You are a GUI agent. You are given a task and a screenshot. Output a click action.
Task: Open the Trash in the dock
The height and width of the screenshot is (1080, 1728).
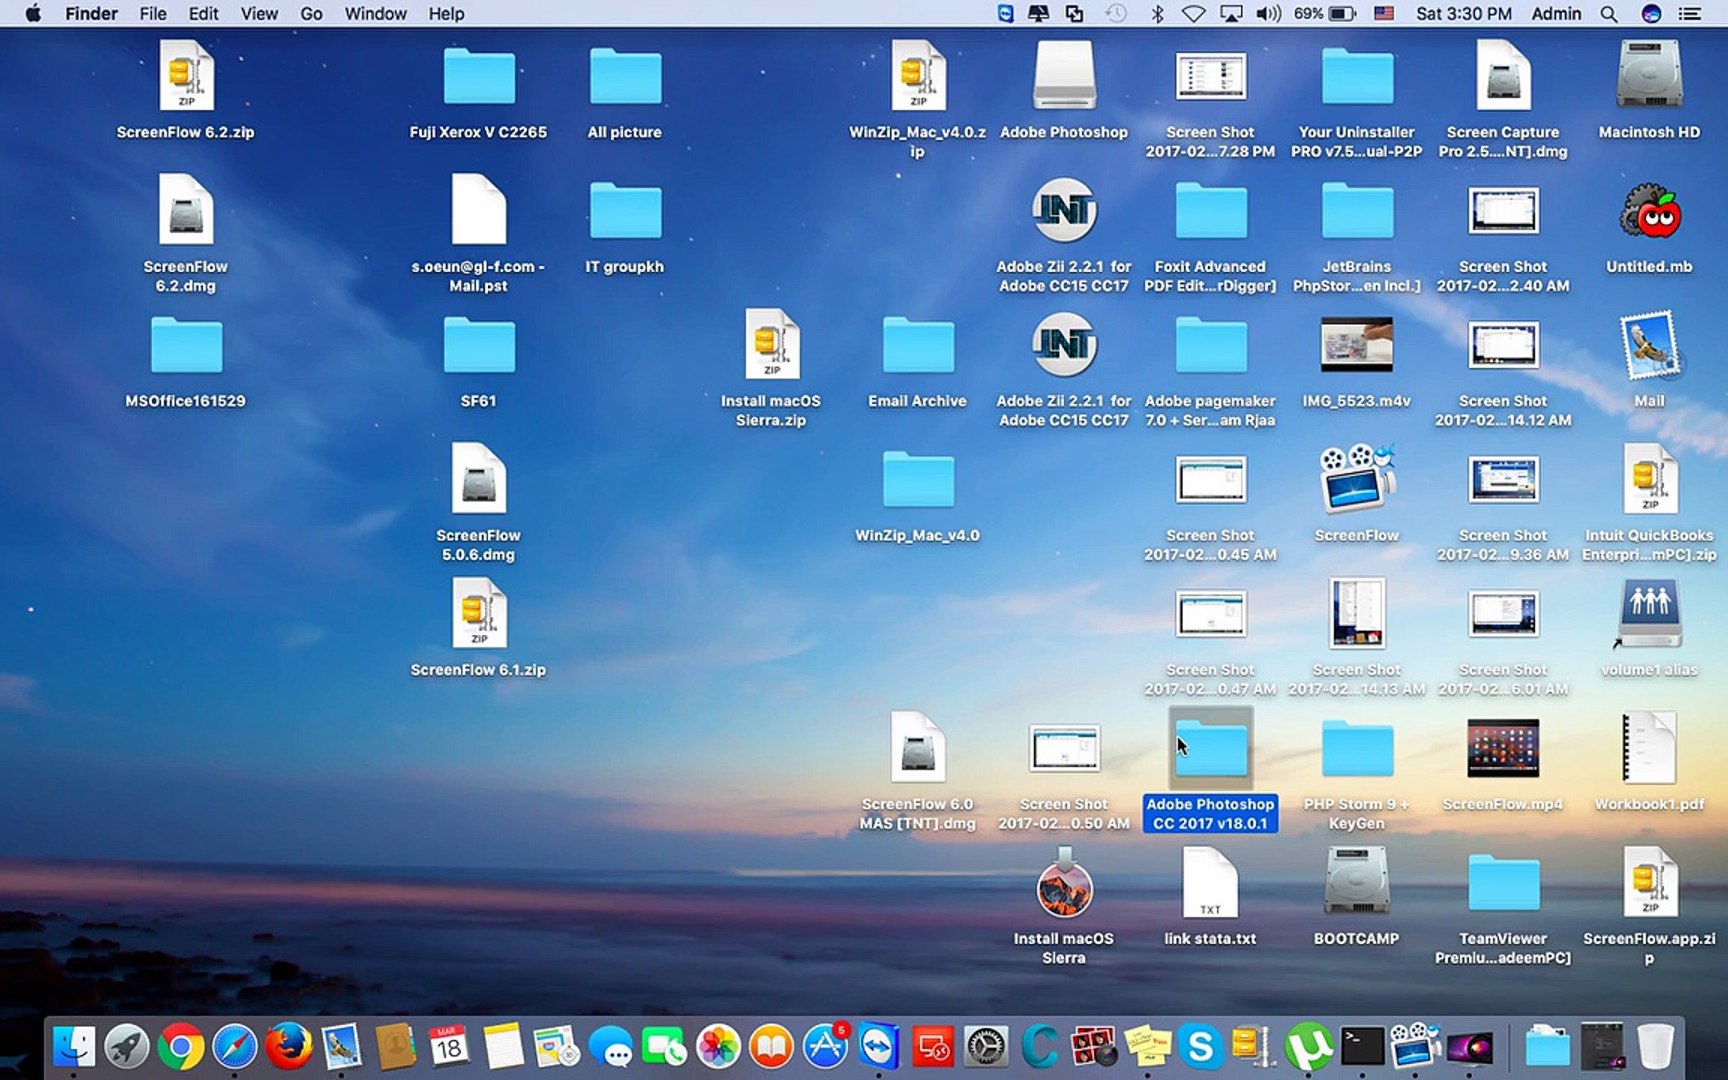click(1655, 1047)
